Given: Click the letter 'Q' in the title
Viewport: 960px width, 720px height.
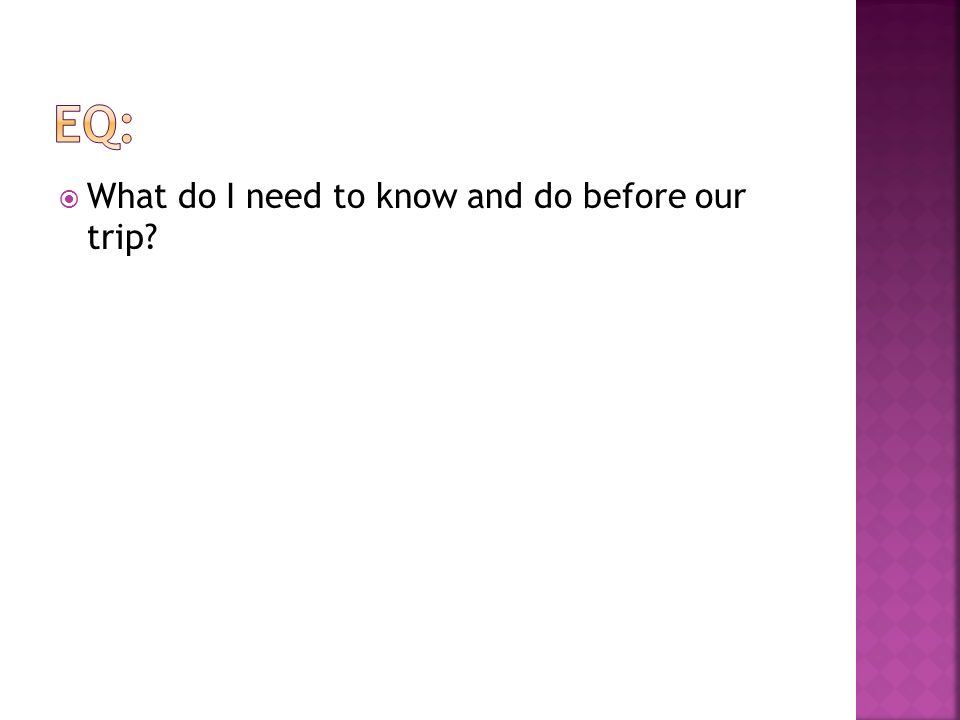Looking at the screenshot, I should tap(101, 127).
